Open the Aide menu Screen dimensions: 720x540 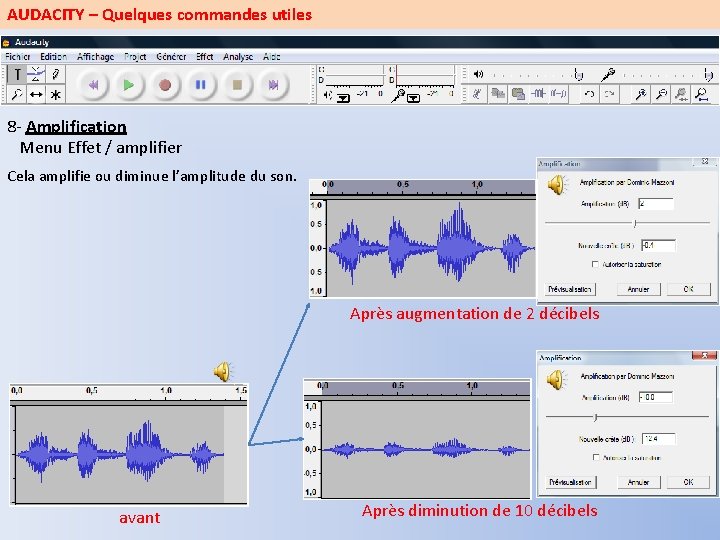(272, 56)
